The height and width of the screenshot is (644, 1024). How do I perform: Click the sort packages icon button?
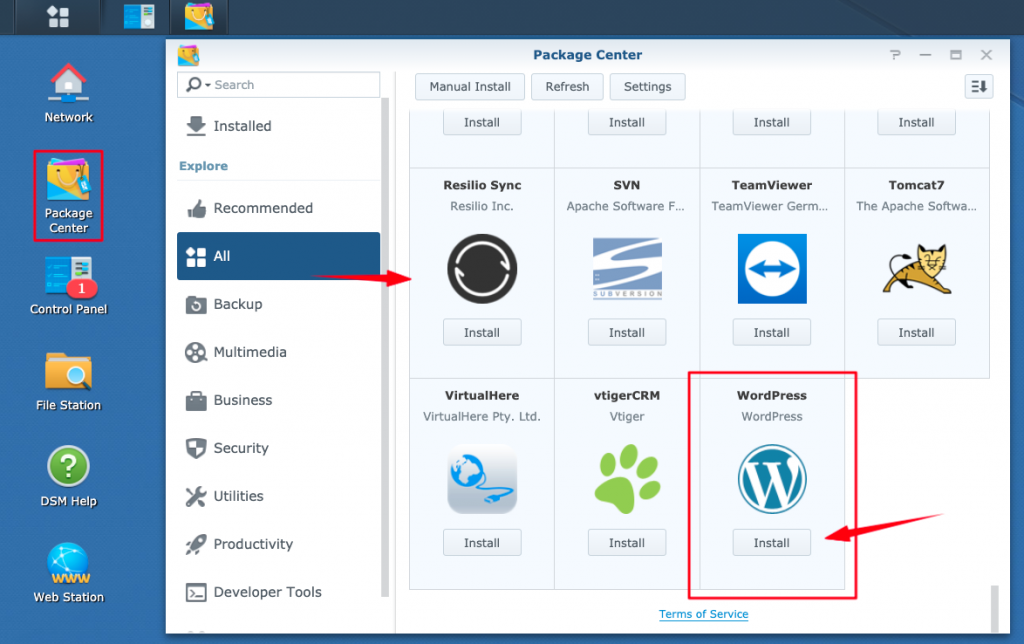[979, 86]
